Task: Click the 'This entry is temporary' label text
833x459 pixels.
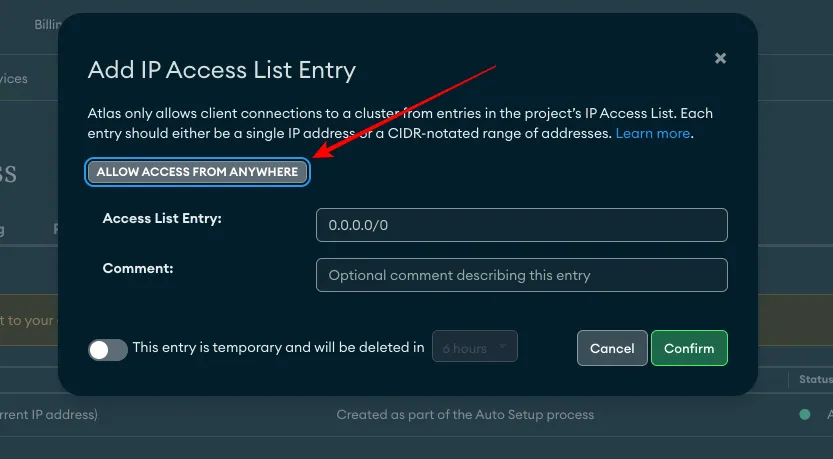Action: click(x=278, y=348)
